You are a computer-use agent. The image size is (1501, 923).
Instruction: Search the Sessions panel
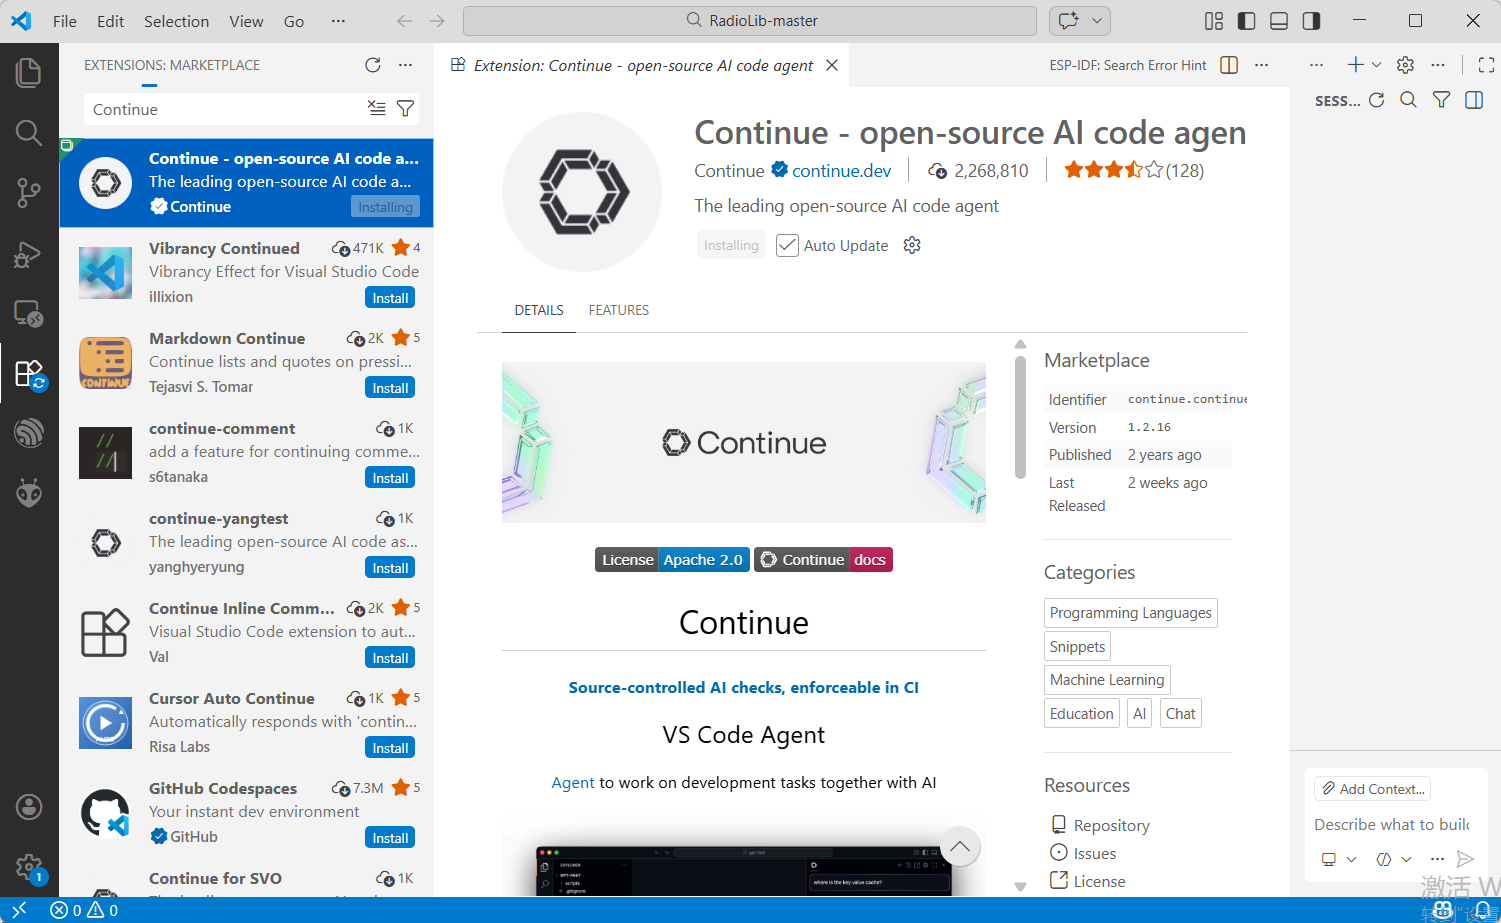click(1408, 100)
